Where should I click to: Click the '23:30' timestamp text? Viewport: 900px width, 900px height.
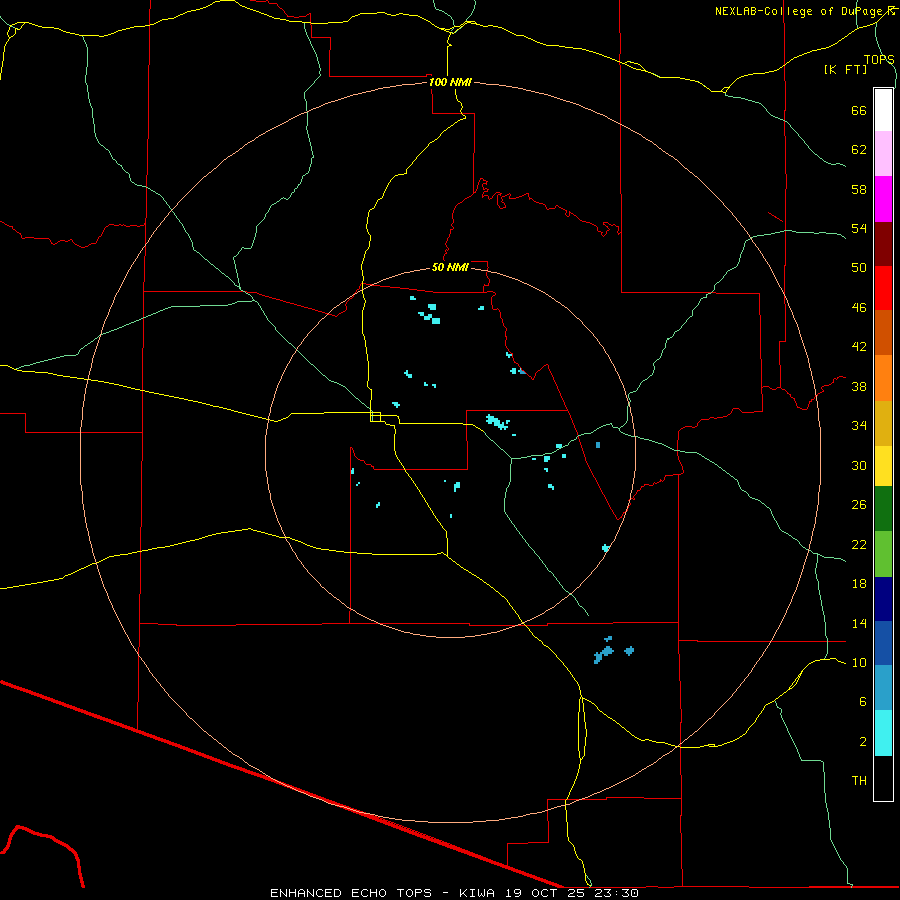tap(617, 893)
